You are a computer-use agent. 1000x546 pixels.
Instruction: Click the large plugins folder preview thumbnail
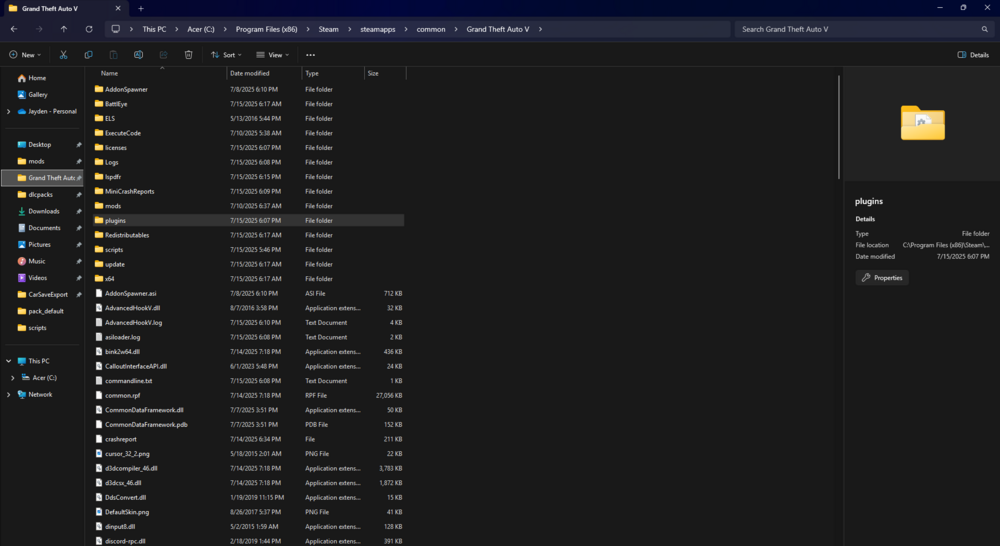pyautogui.click(x=923, y=123)
